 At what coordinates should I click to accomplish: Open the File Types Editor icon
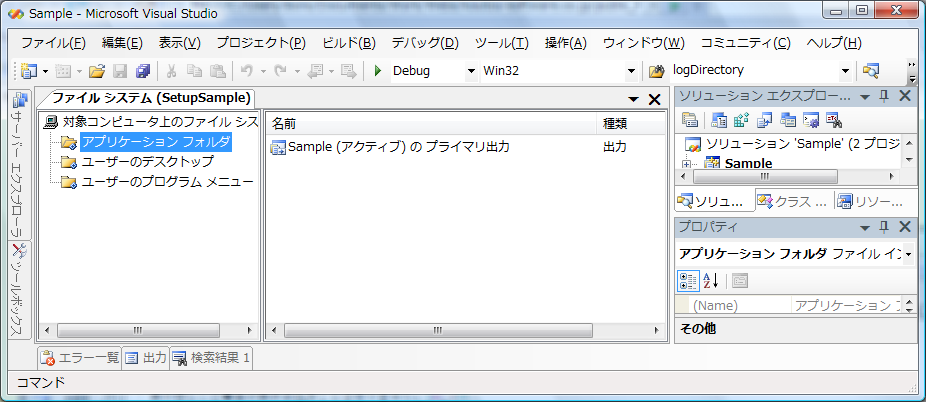[765, 120]
